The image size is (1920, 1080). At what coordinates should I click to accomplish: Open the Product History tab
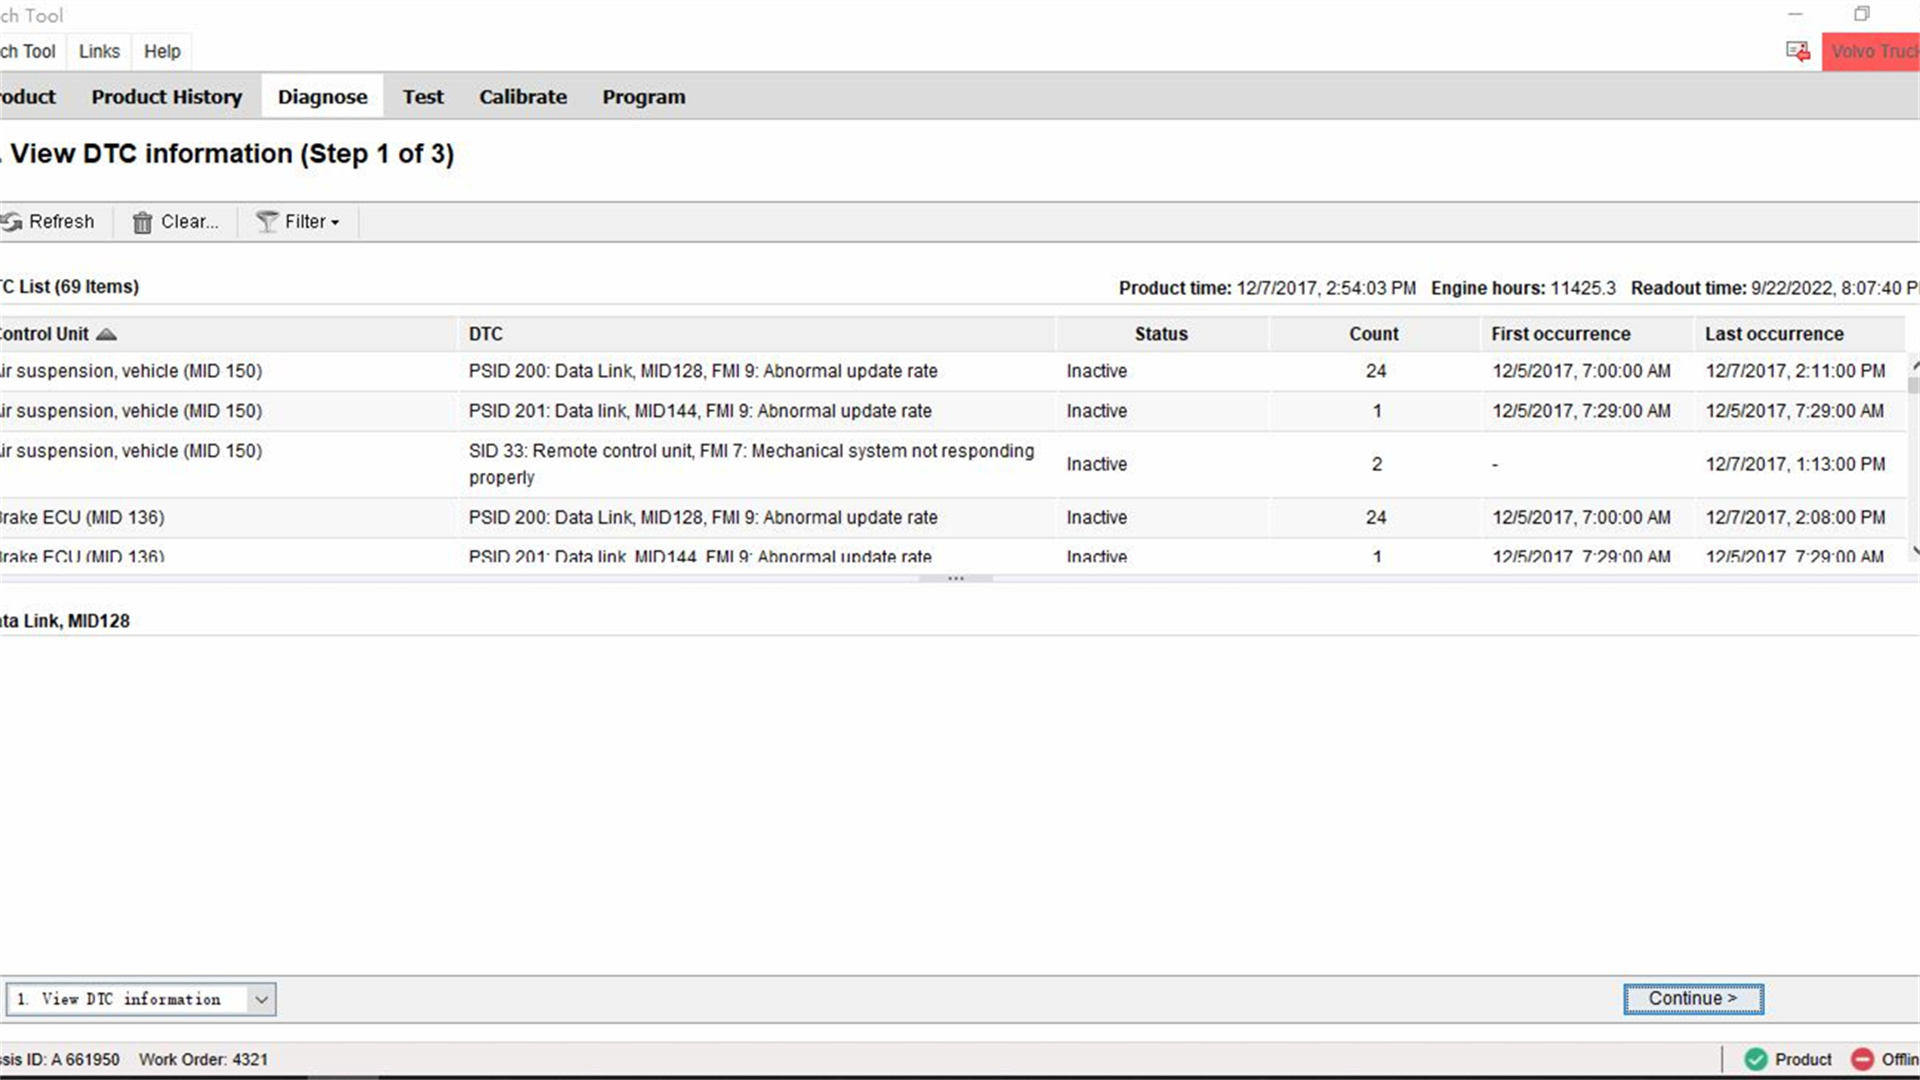[x=167, y=97]
